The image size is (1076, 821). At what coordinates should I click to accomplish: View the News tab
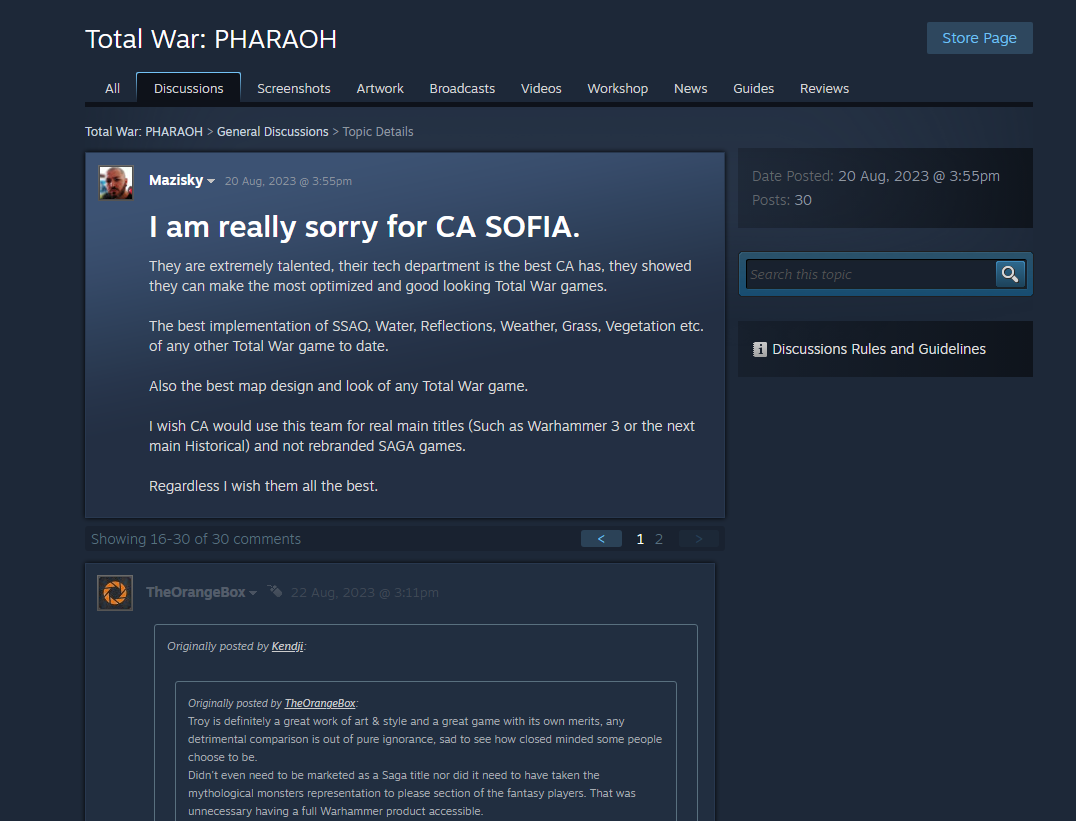pyautogui.click(x=690, y=89)
